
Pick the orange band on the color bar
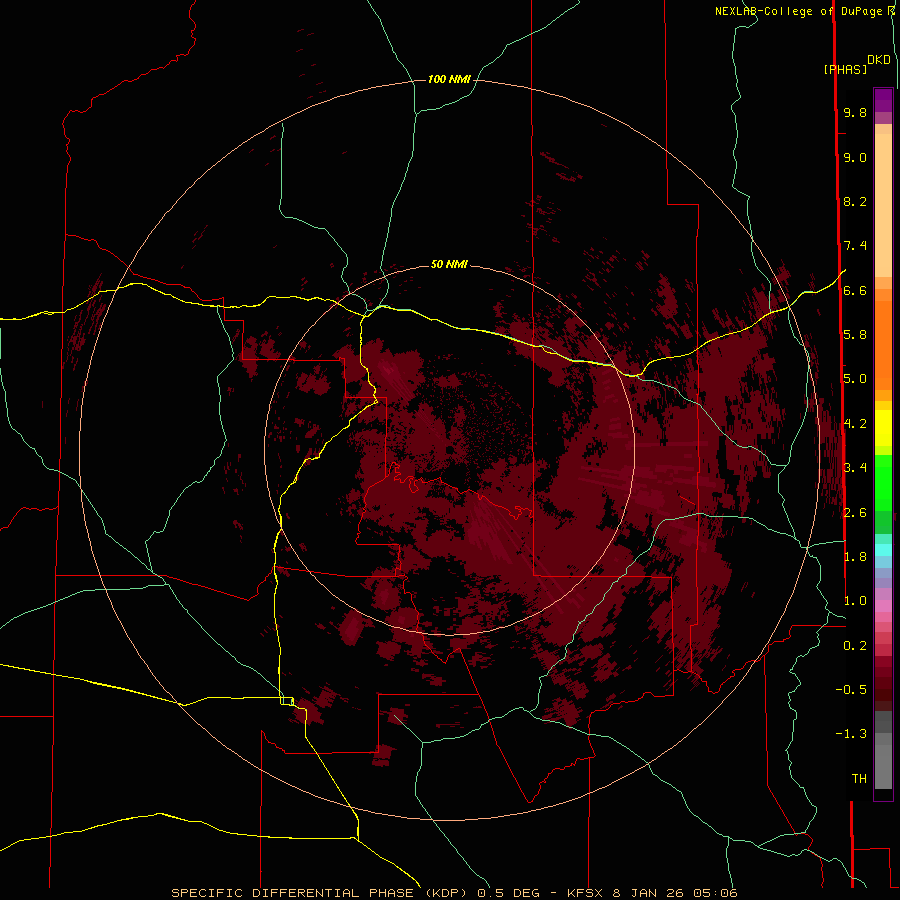point(883,344)
